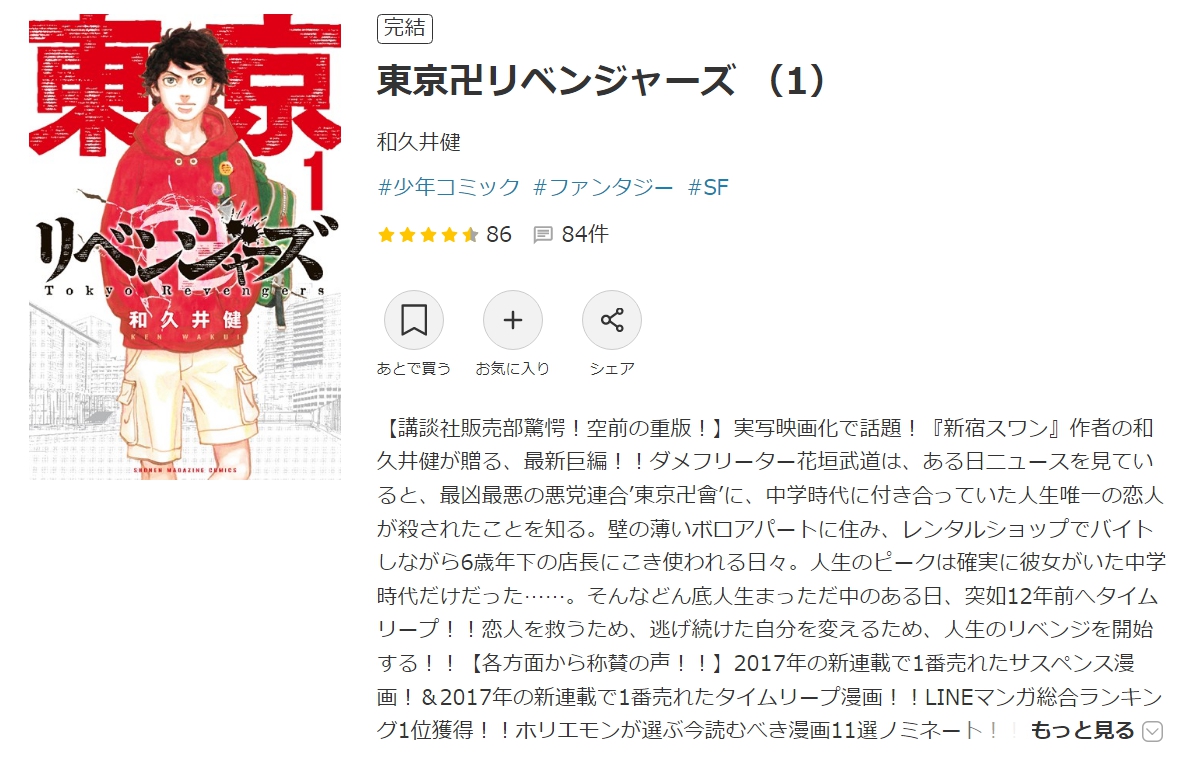This screenshot has width=1188, height=758.
Task: Open the Tokyo Revengers cover thumbnail
Action: pos(185,246)
